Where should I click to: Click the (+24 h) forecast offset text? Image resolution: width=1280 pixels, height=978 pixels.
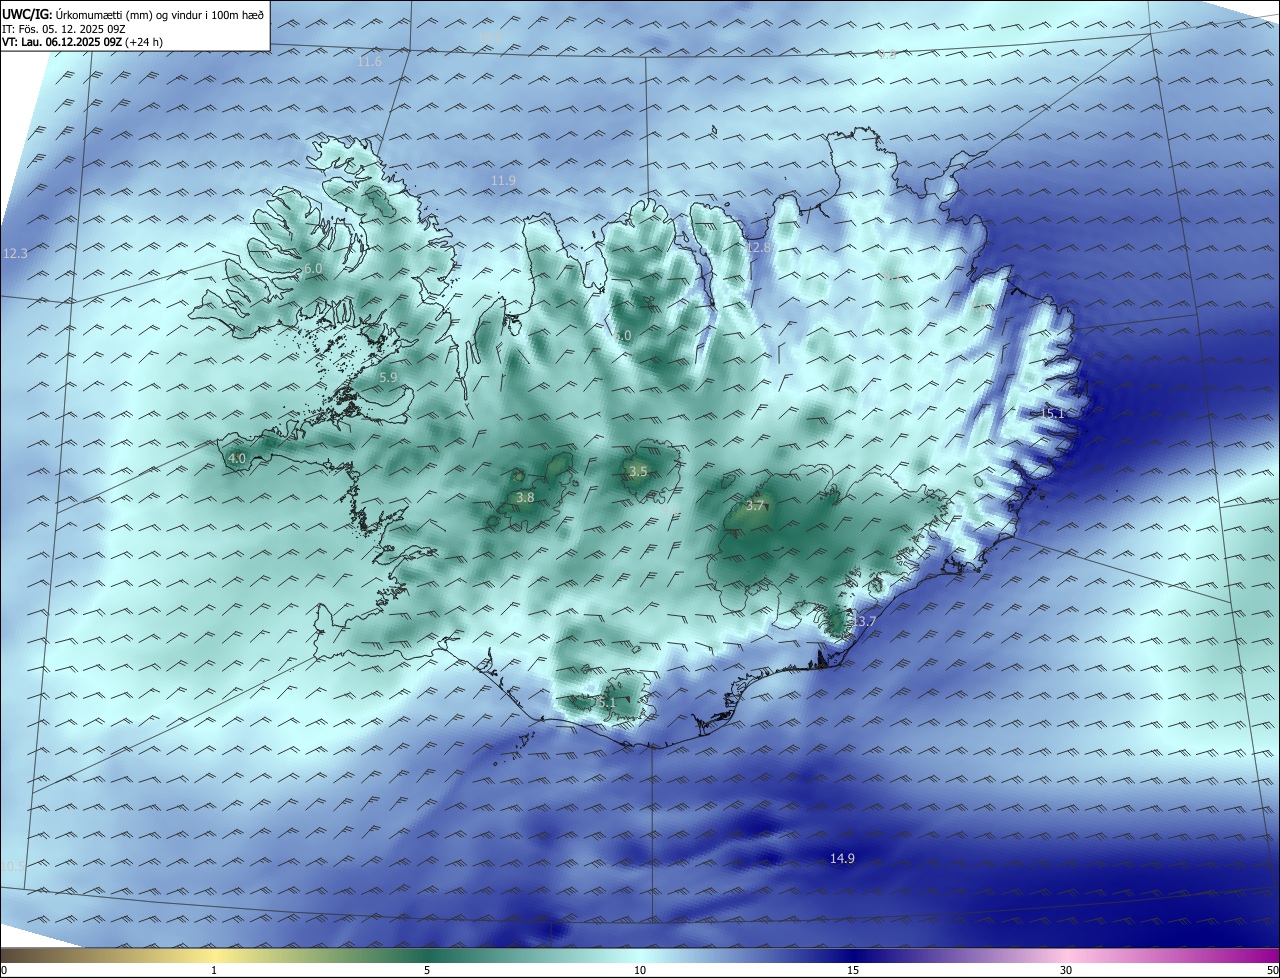[x=146, y=42]
